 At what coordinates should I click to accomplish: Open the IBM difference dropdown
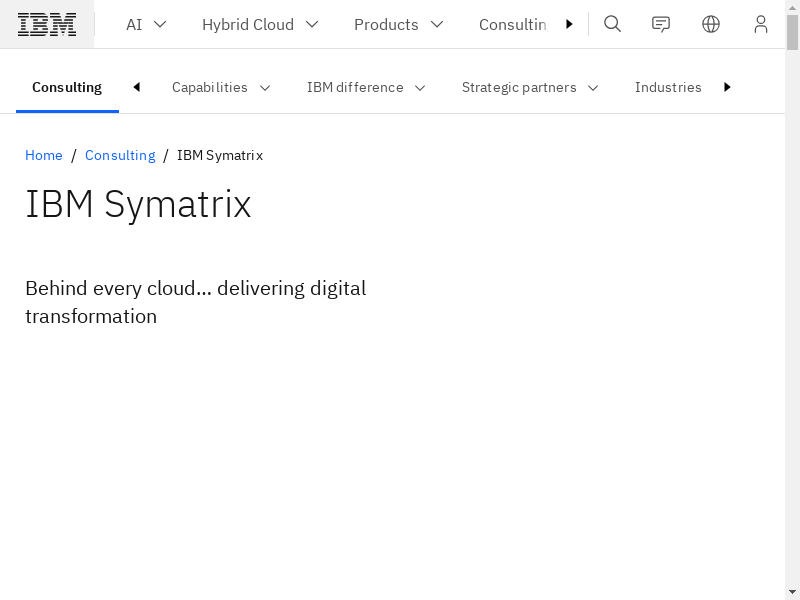click(366, 87)
